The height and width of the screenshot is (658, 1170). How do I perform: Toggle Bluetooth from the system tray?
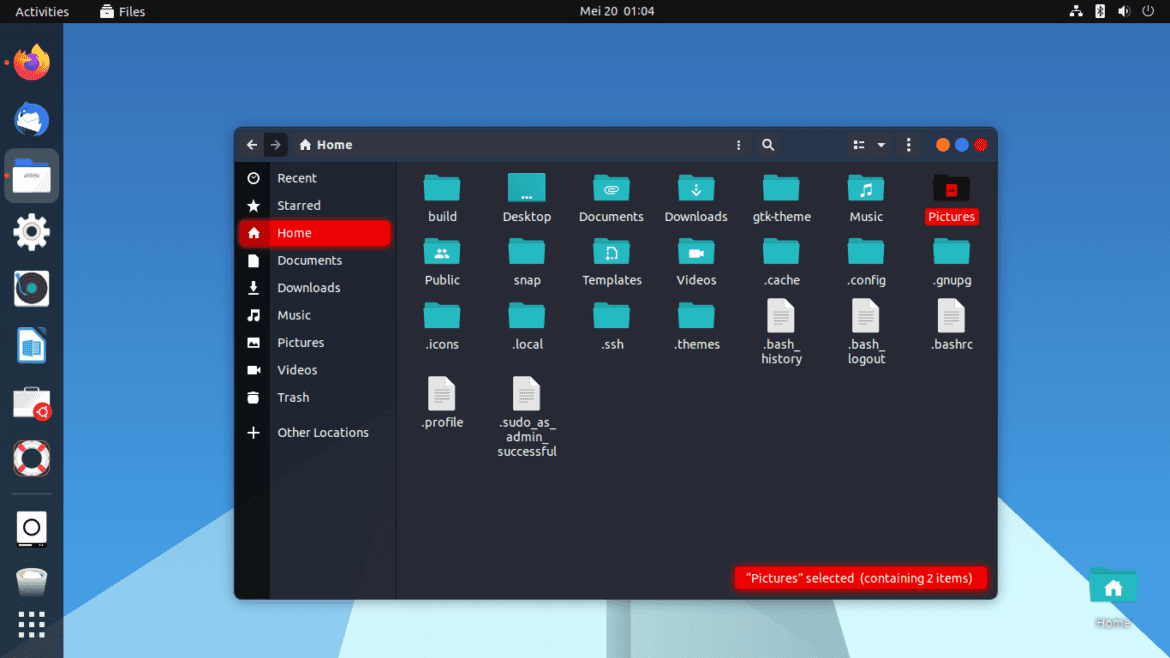point(1100,11)
